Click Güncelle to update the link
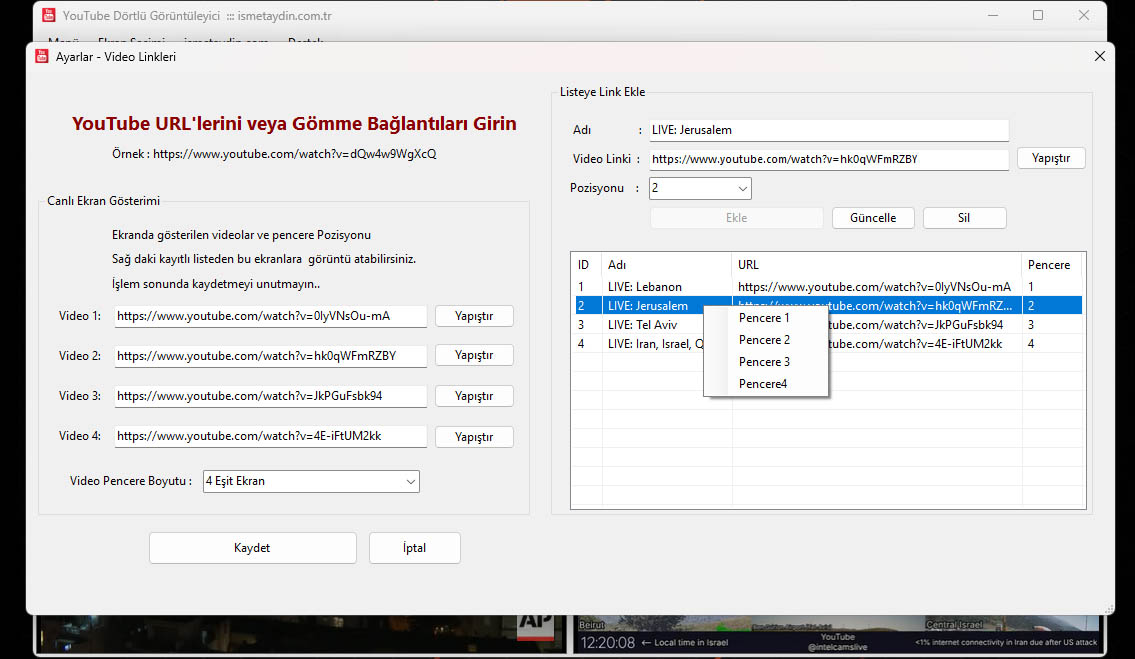1135x659 pixels. click(872, 218)
